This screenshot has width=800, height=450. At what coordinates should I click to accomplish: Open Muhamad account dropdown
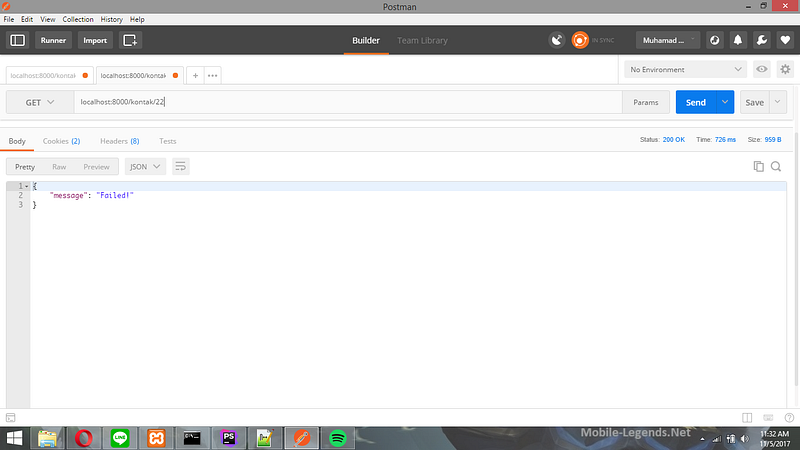(668, 40)
